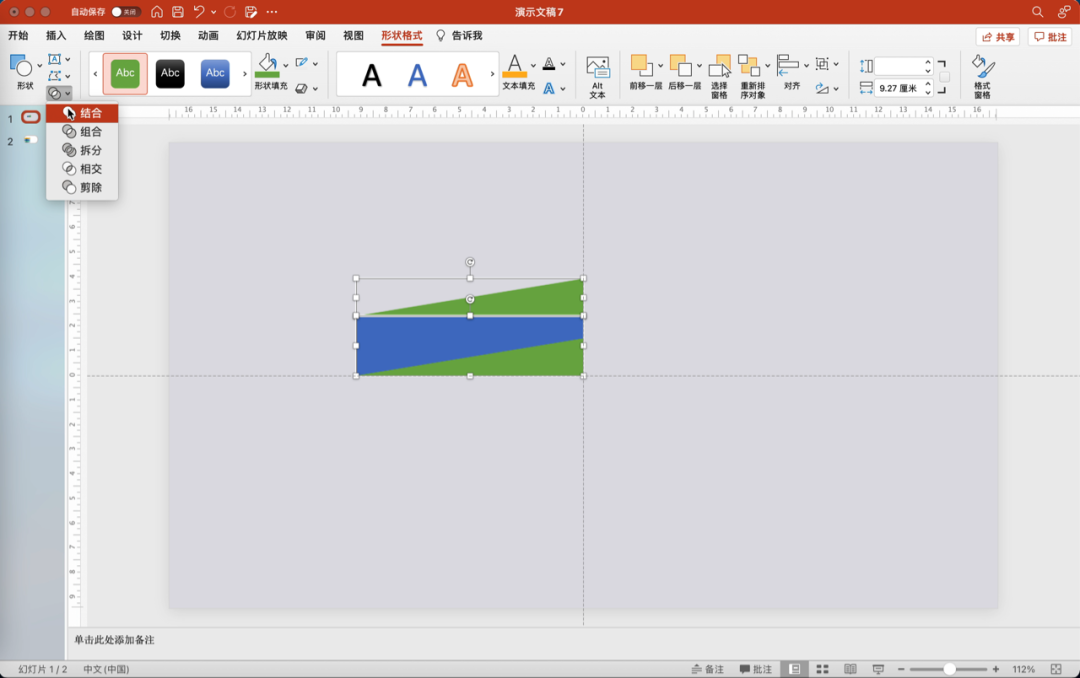Click the 形状填充 paint bucket icon
This screenshot has height=678, width=1080.
pyautogui.click(x=267, y=66)
